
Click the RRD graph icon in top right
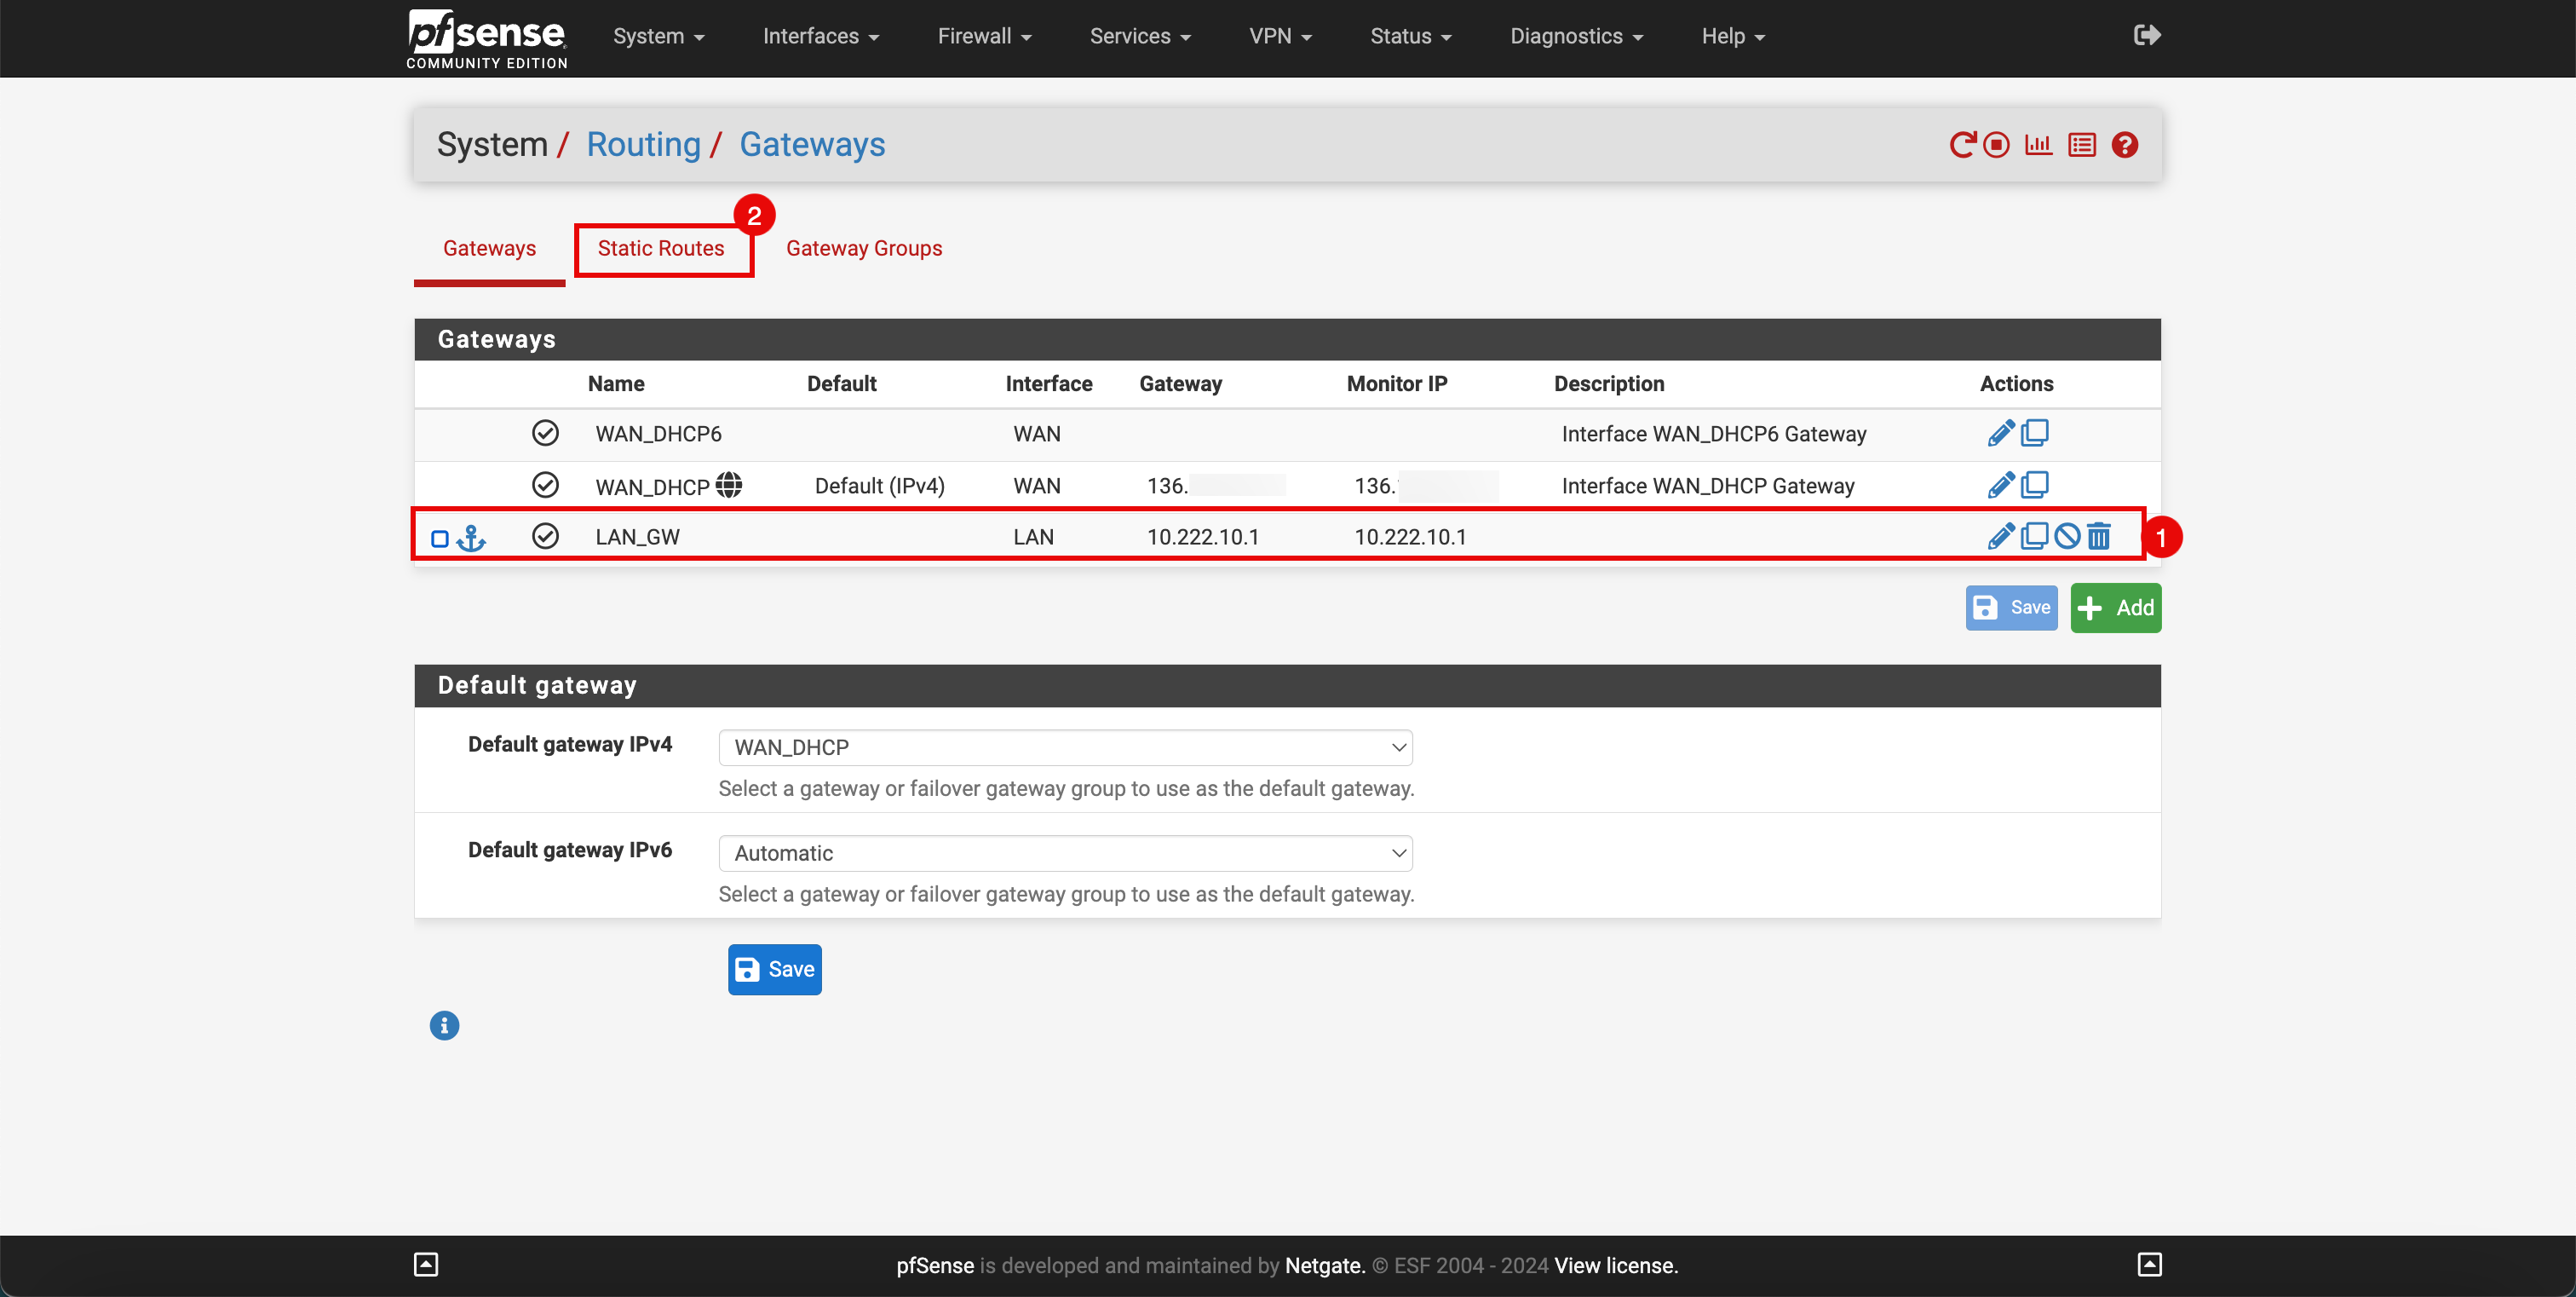click(2038, 144)
